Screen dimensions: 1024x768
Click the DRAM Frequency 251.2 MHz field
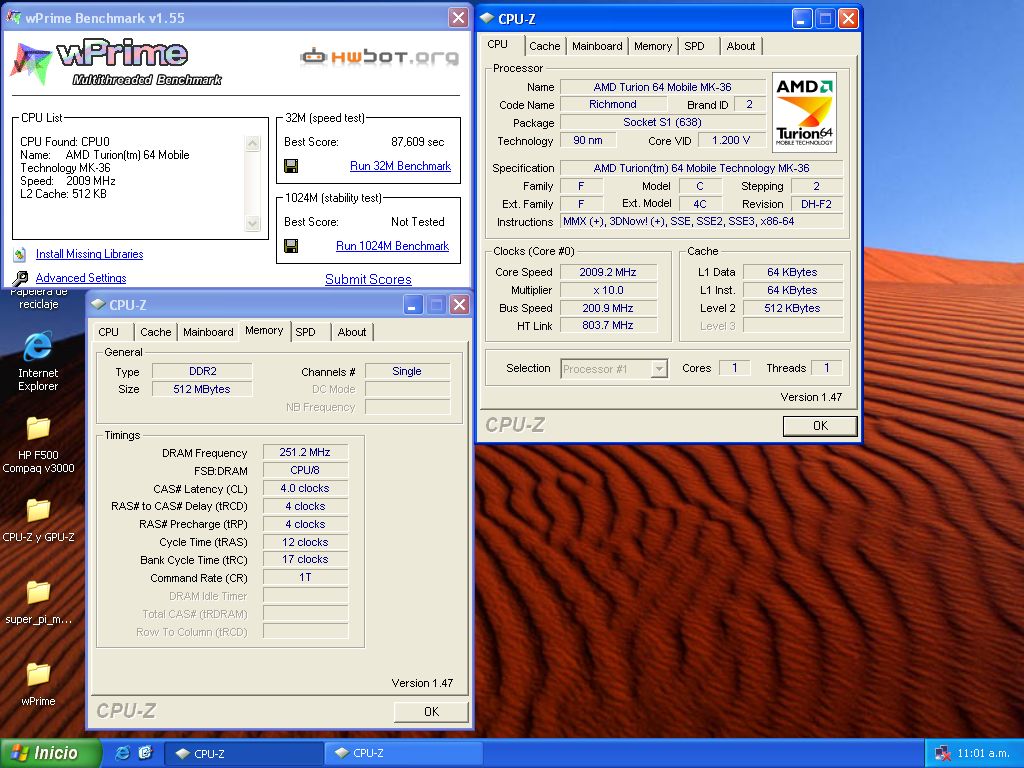pyautogui.click(x=305, y=453)
